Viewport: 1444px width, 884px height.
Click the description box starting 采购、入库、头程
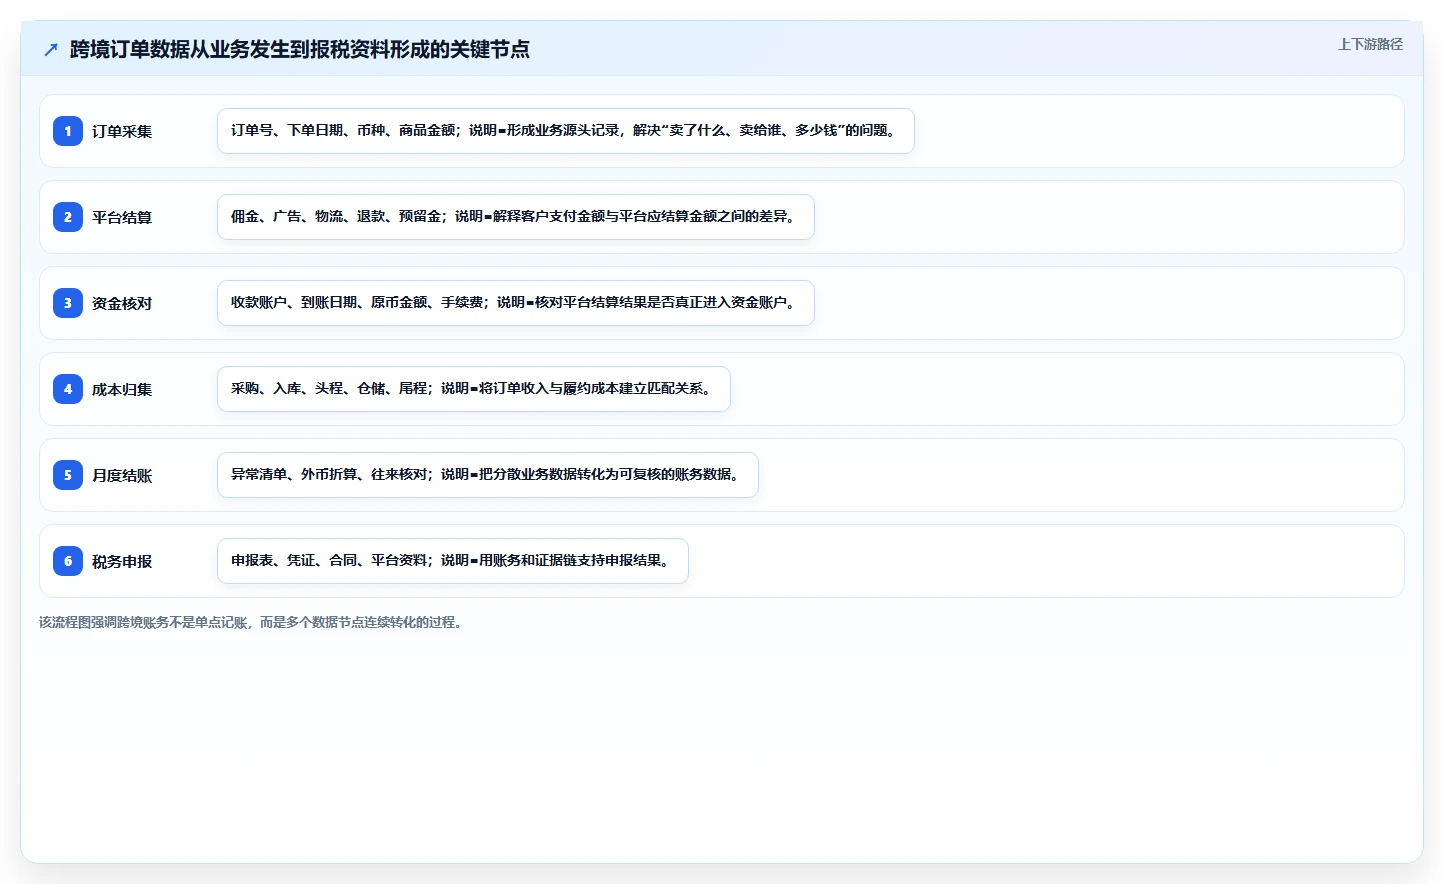tap(474, 389)
